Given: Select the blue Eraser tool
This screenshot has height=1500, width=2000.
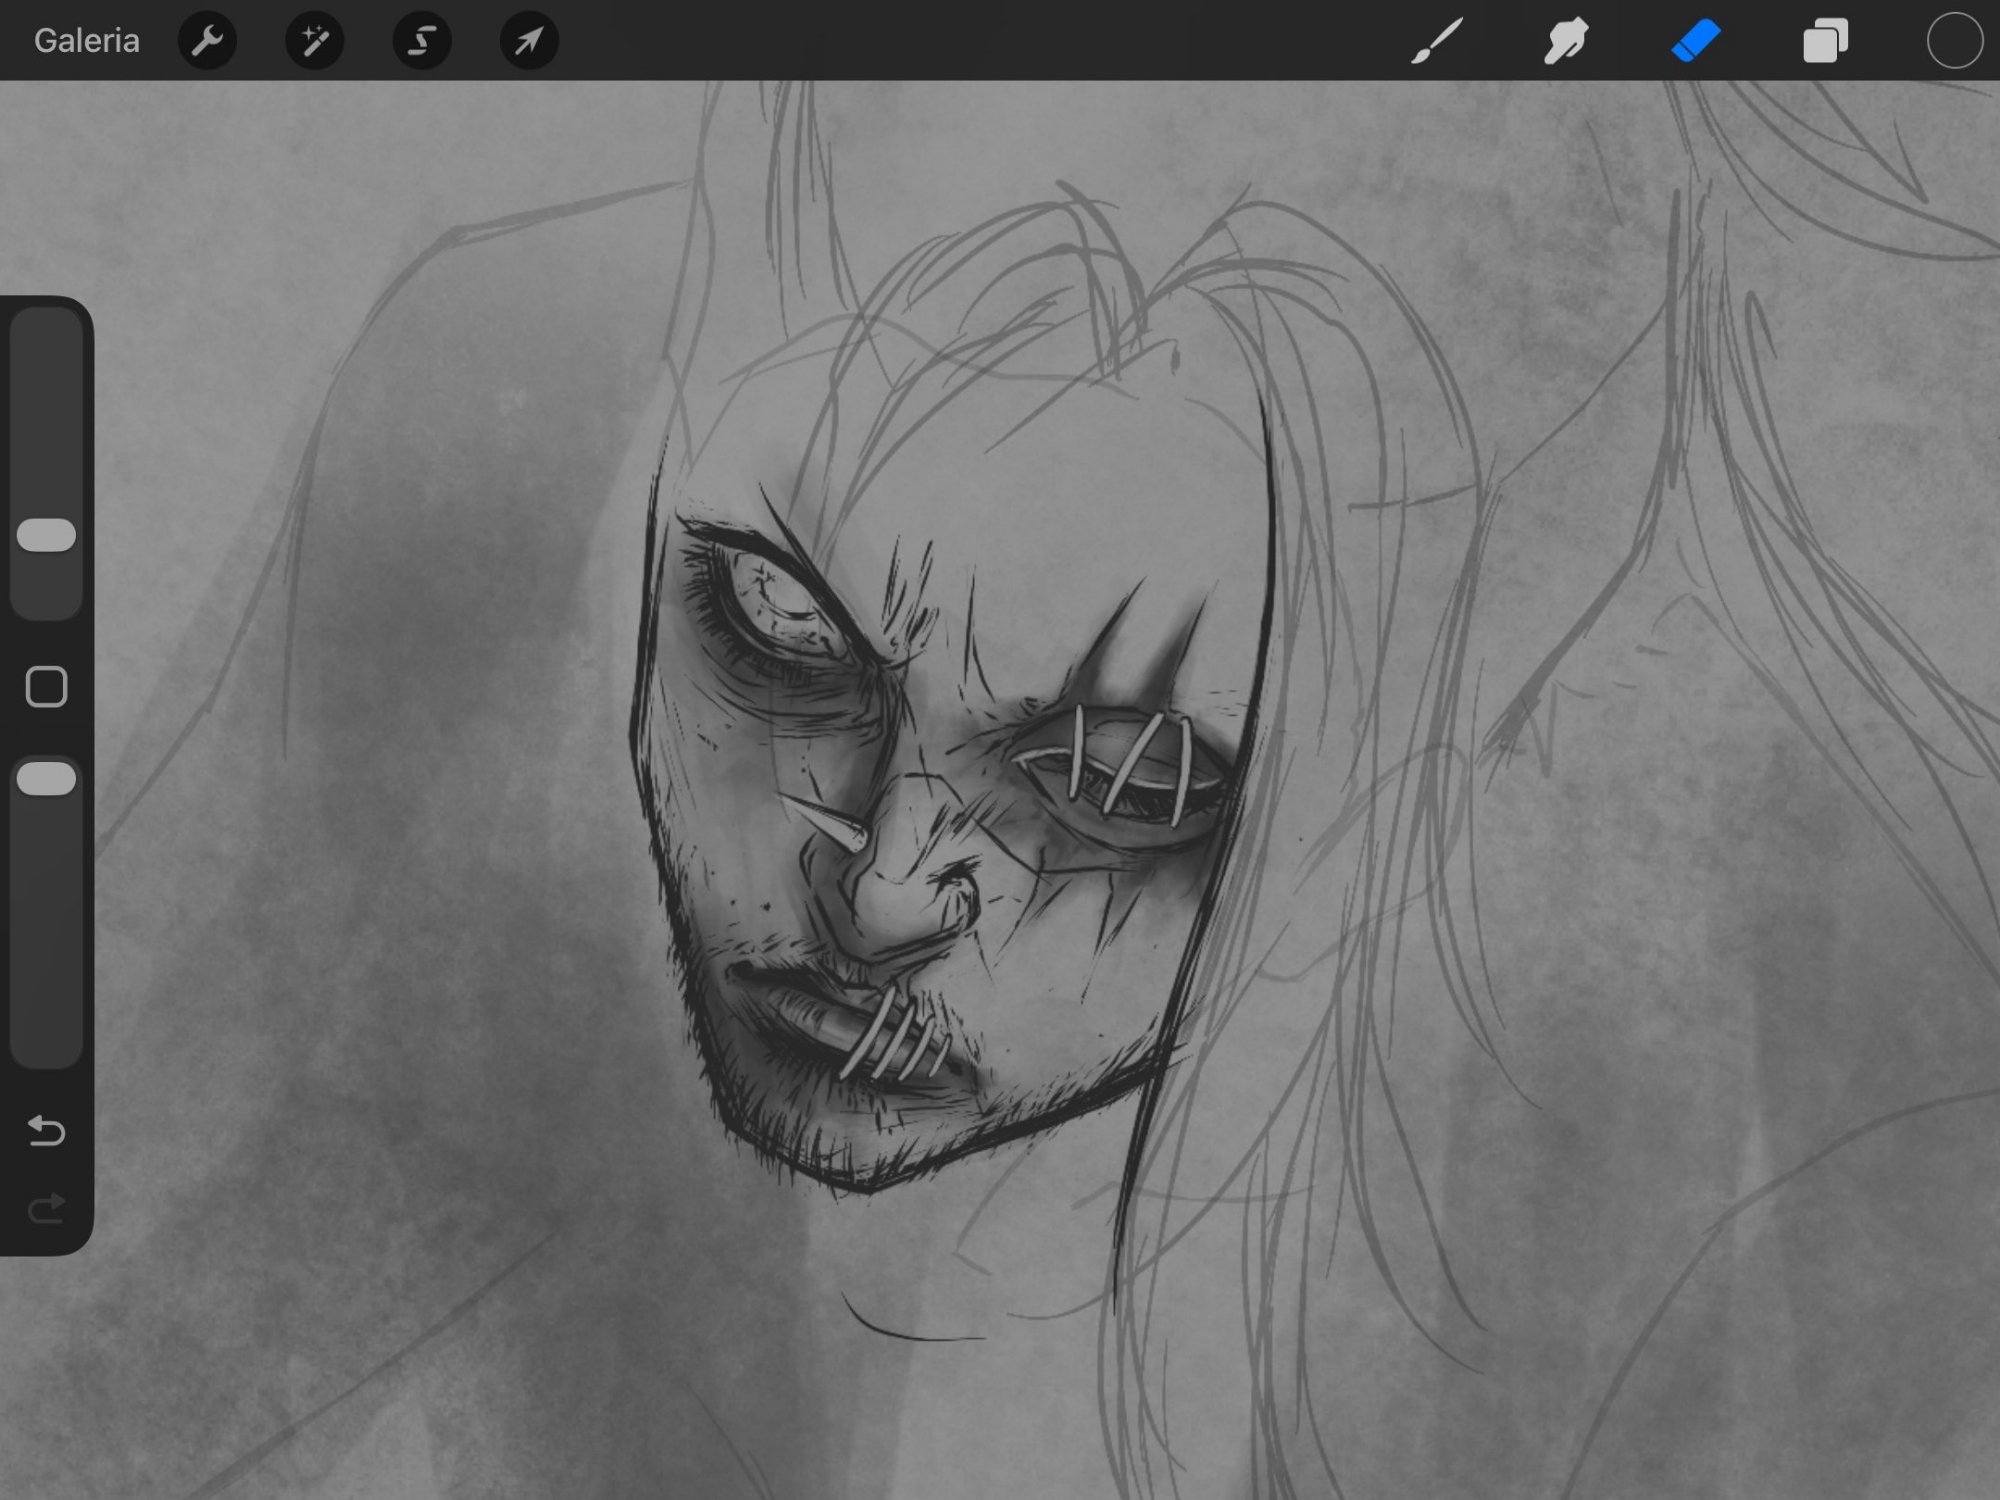Looking at the screenshot, I should 1695,41.
